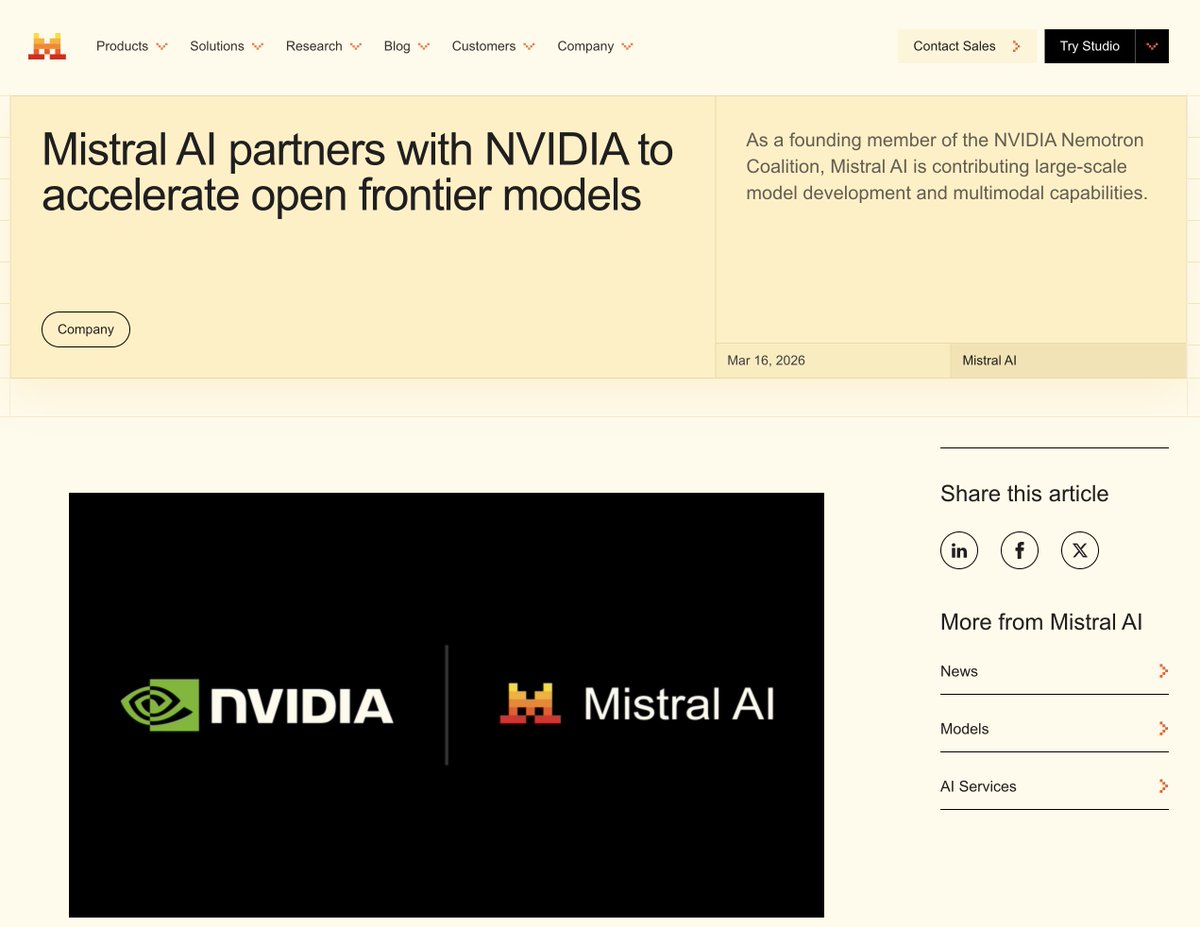Open the AI Services link
The width and height of the screenshot is (1200, 927).
pyautogui.click(x=1054, y=787)
